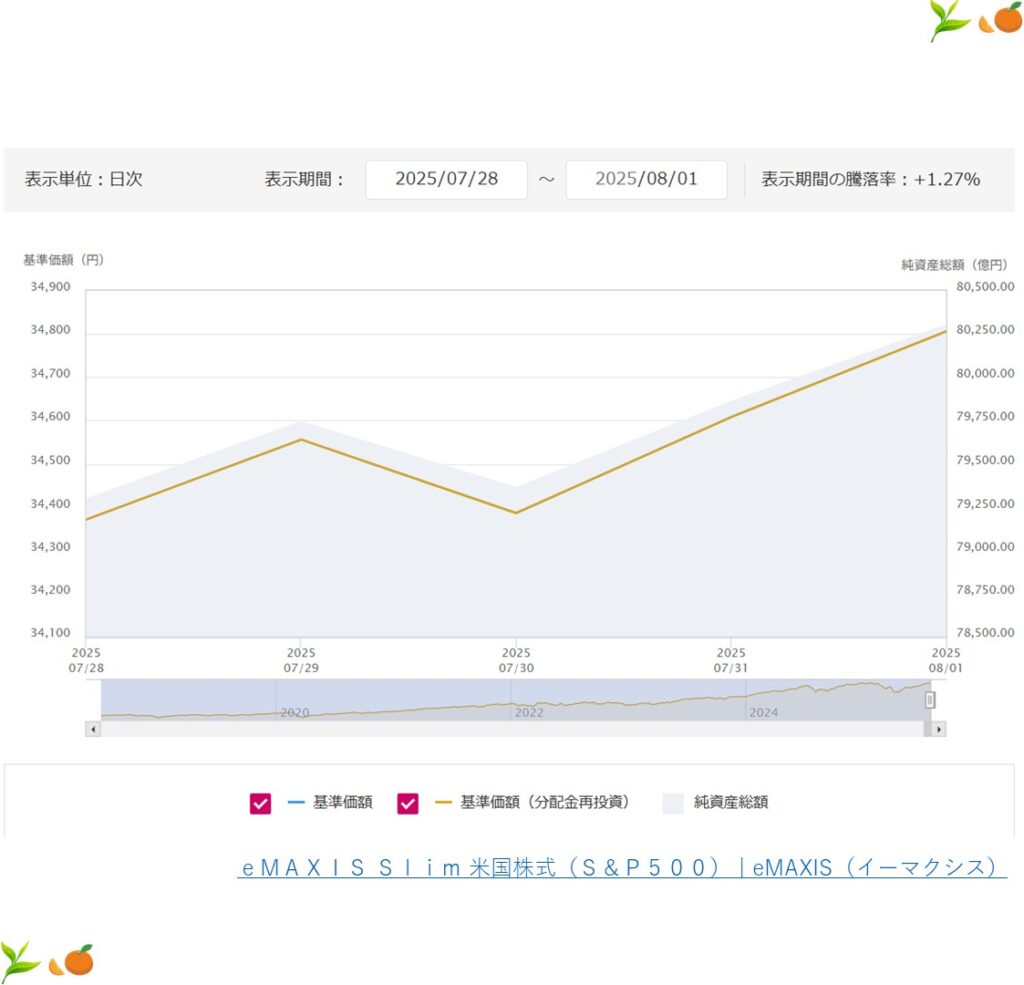This screenshot has height=985, width=1024.
Task: Click the blue 基準価額 legend line marker
Action: 296,802
